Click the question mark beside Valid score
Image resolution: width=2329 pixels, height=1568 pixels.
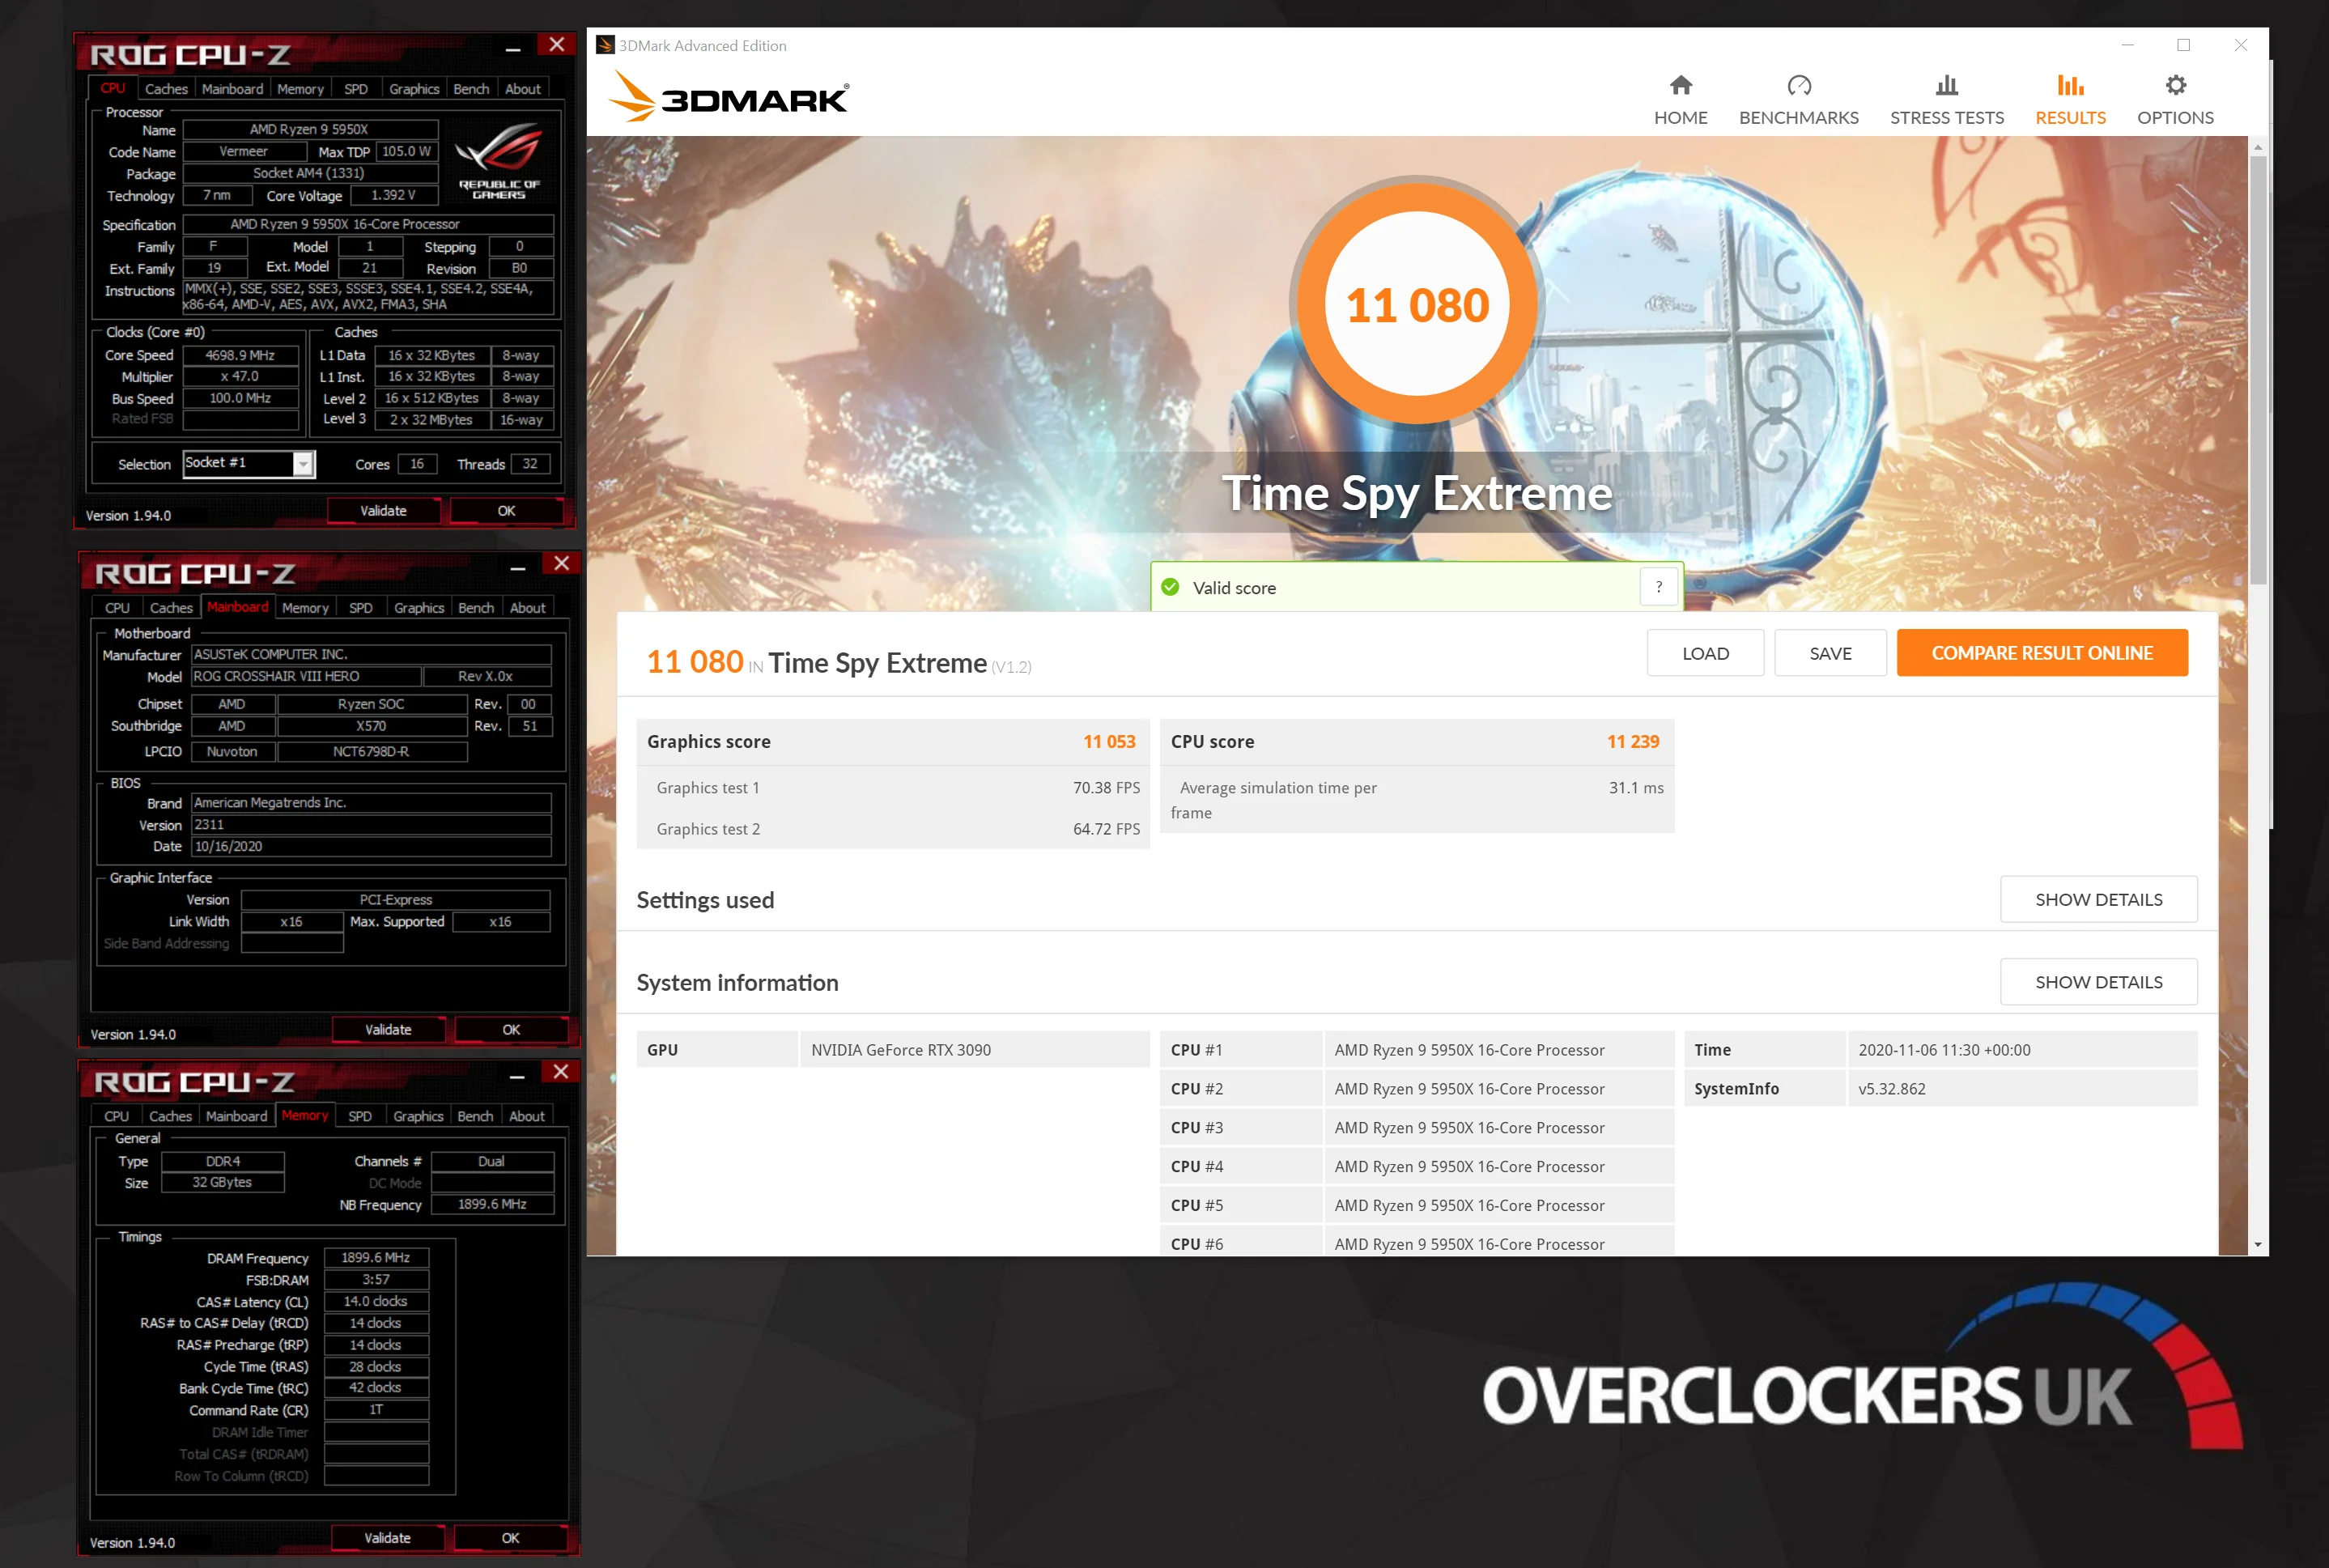coord(1658,587)
